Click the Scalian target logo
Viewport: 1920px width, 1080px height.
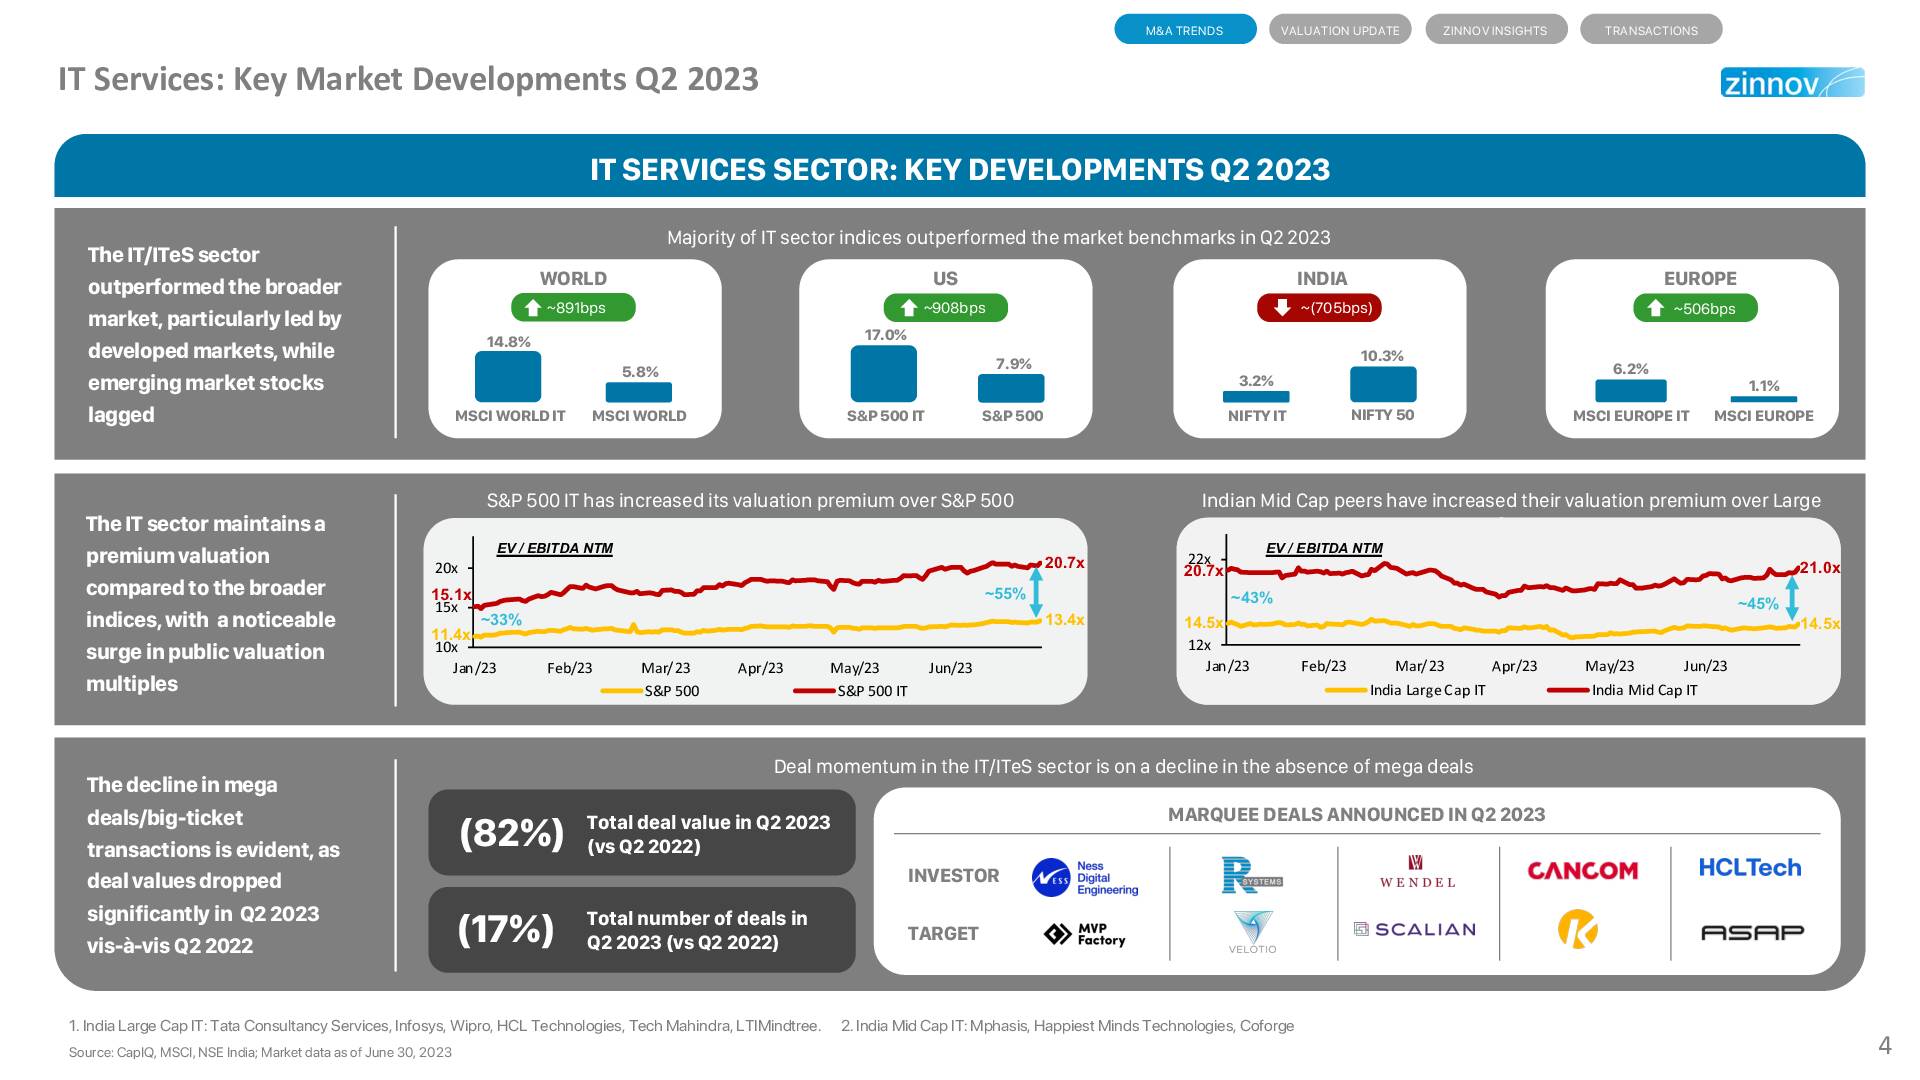pyautogui.click(x=1414, y=929)
